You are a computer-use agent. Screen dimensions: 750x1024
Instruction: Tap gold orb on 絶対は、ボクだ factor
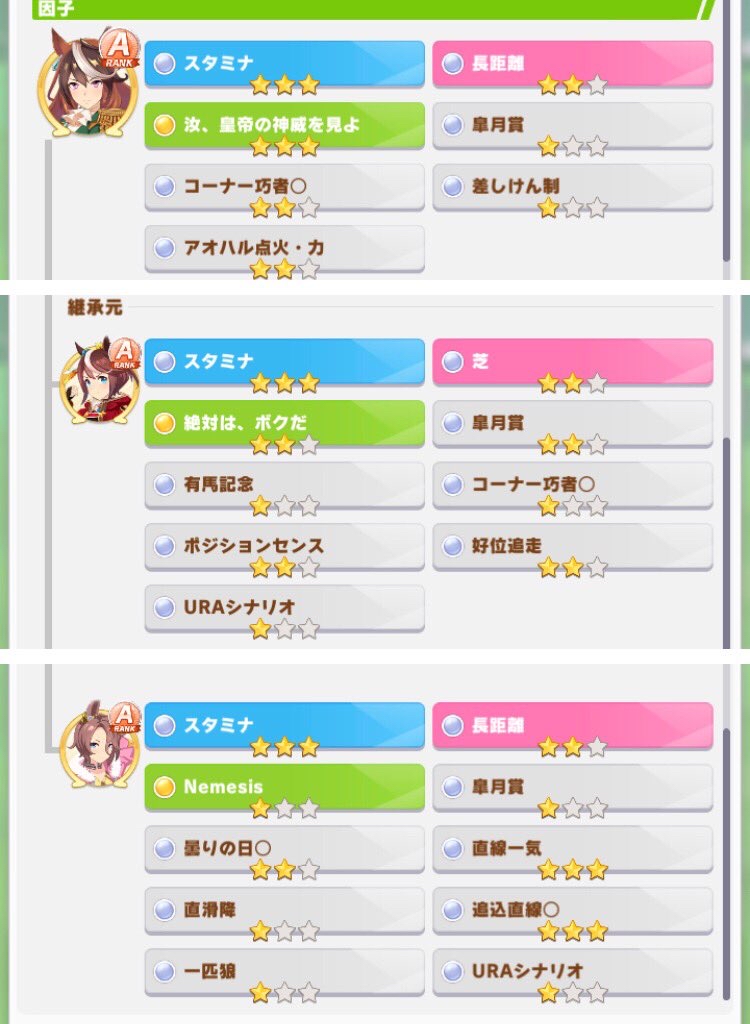coord(164,423)
